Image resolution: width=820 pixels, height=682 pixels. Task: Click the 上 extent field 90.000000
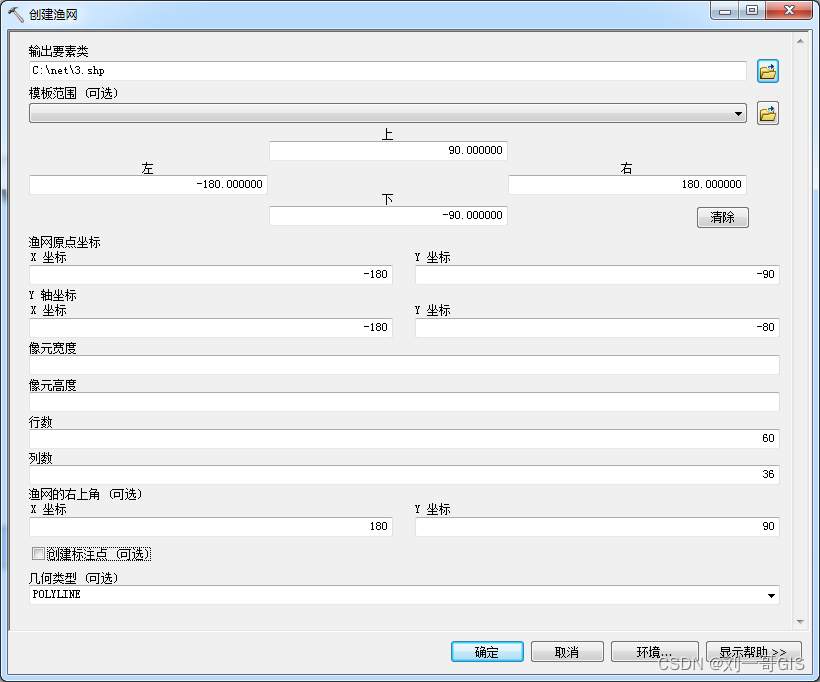(388, 151)
